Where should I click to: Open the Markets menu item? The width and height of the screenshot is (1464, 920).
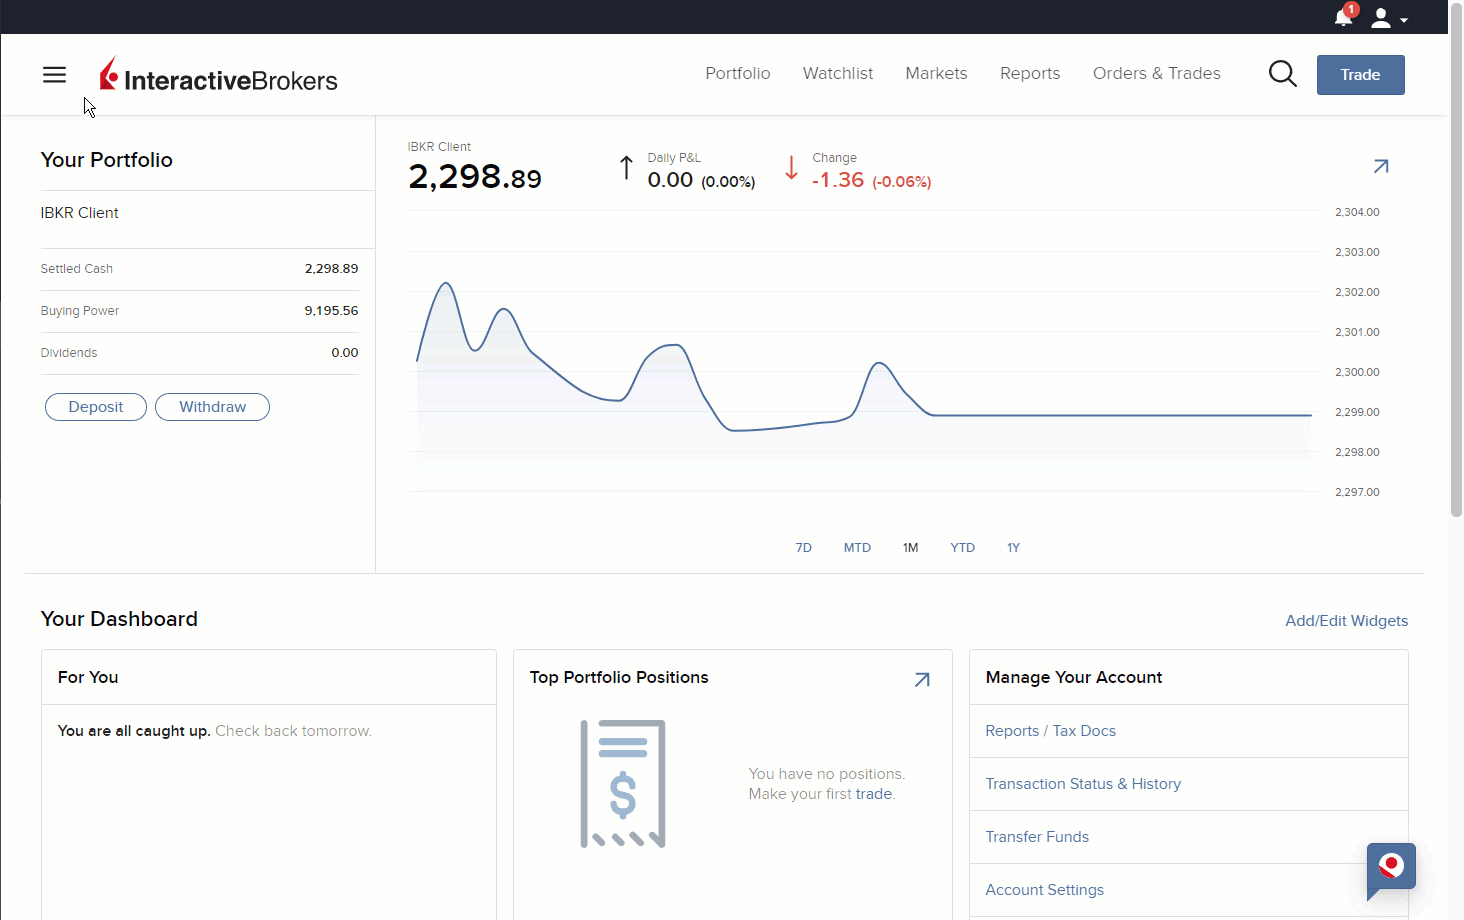click(936, 74)
